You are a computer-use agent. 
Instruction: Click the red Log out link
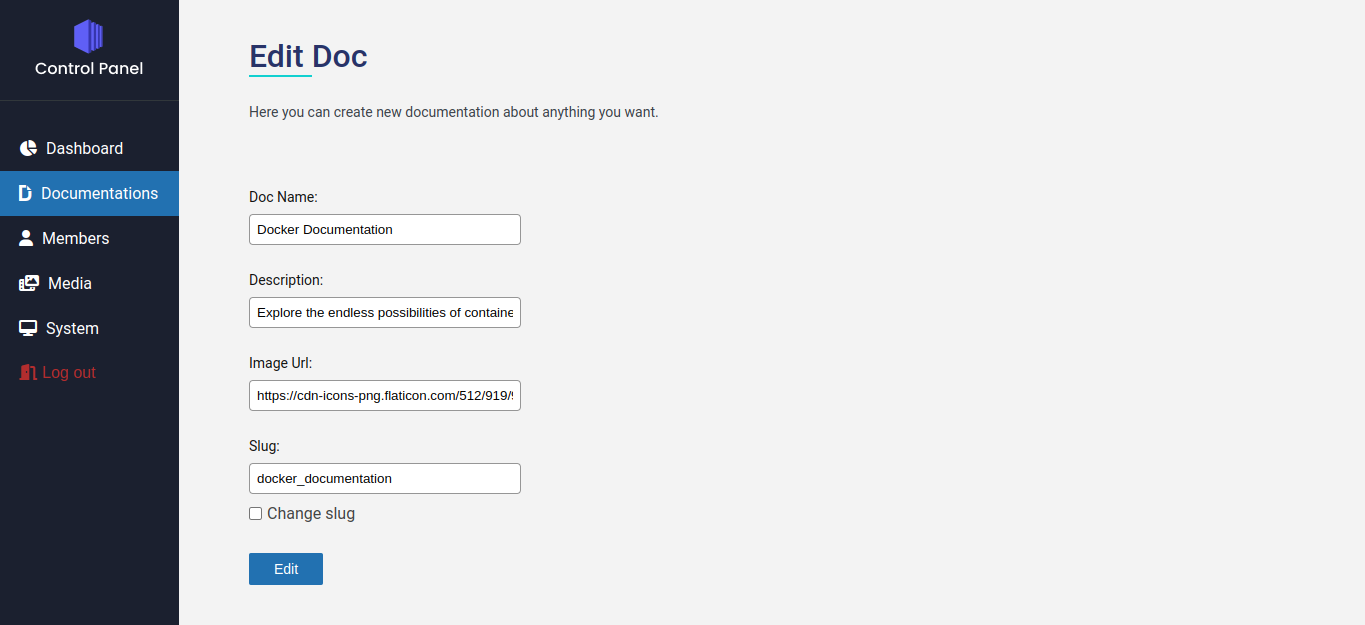click(x=69, y=372)
